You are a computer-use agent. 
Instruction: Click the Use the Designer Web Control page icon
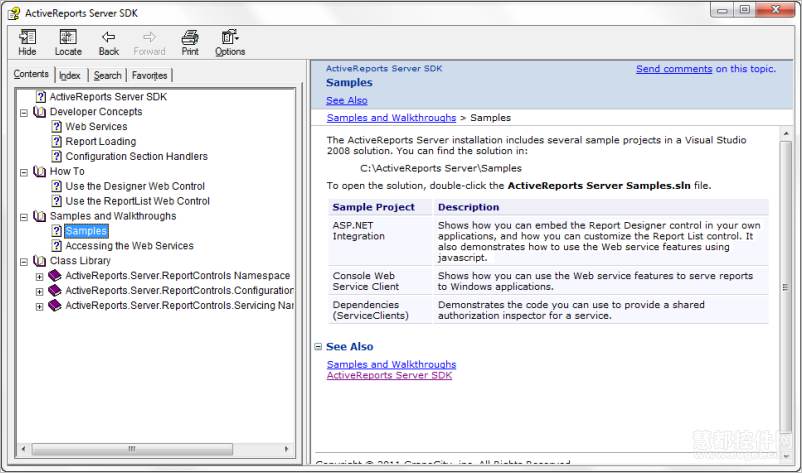[x=57, y=186]
